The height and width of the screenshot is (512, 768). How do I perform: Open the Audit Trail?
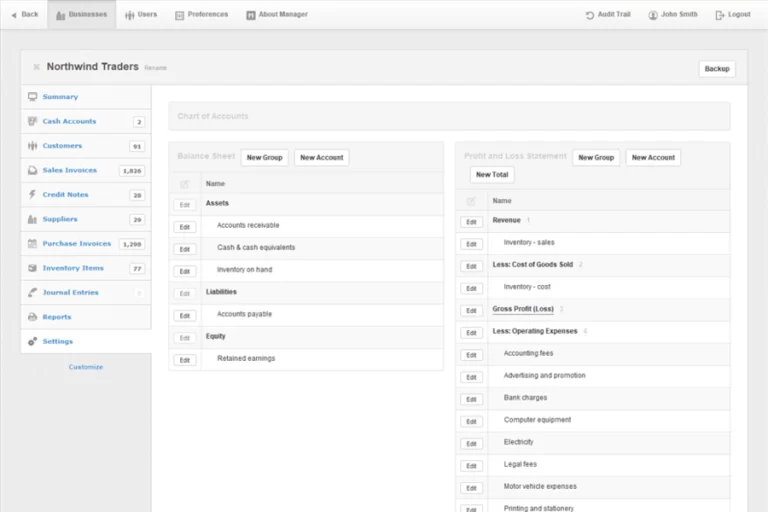[608, 15]
